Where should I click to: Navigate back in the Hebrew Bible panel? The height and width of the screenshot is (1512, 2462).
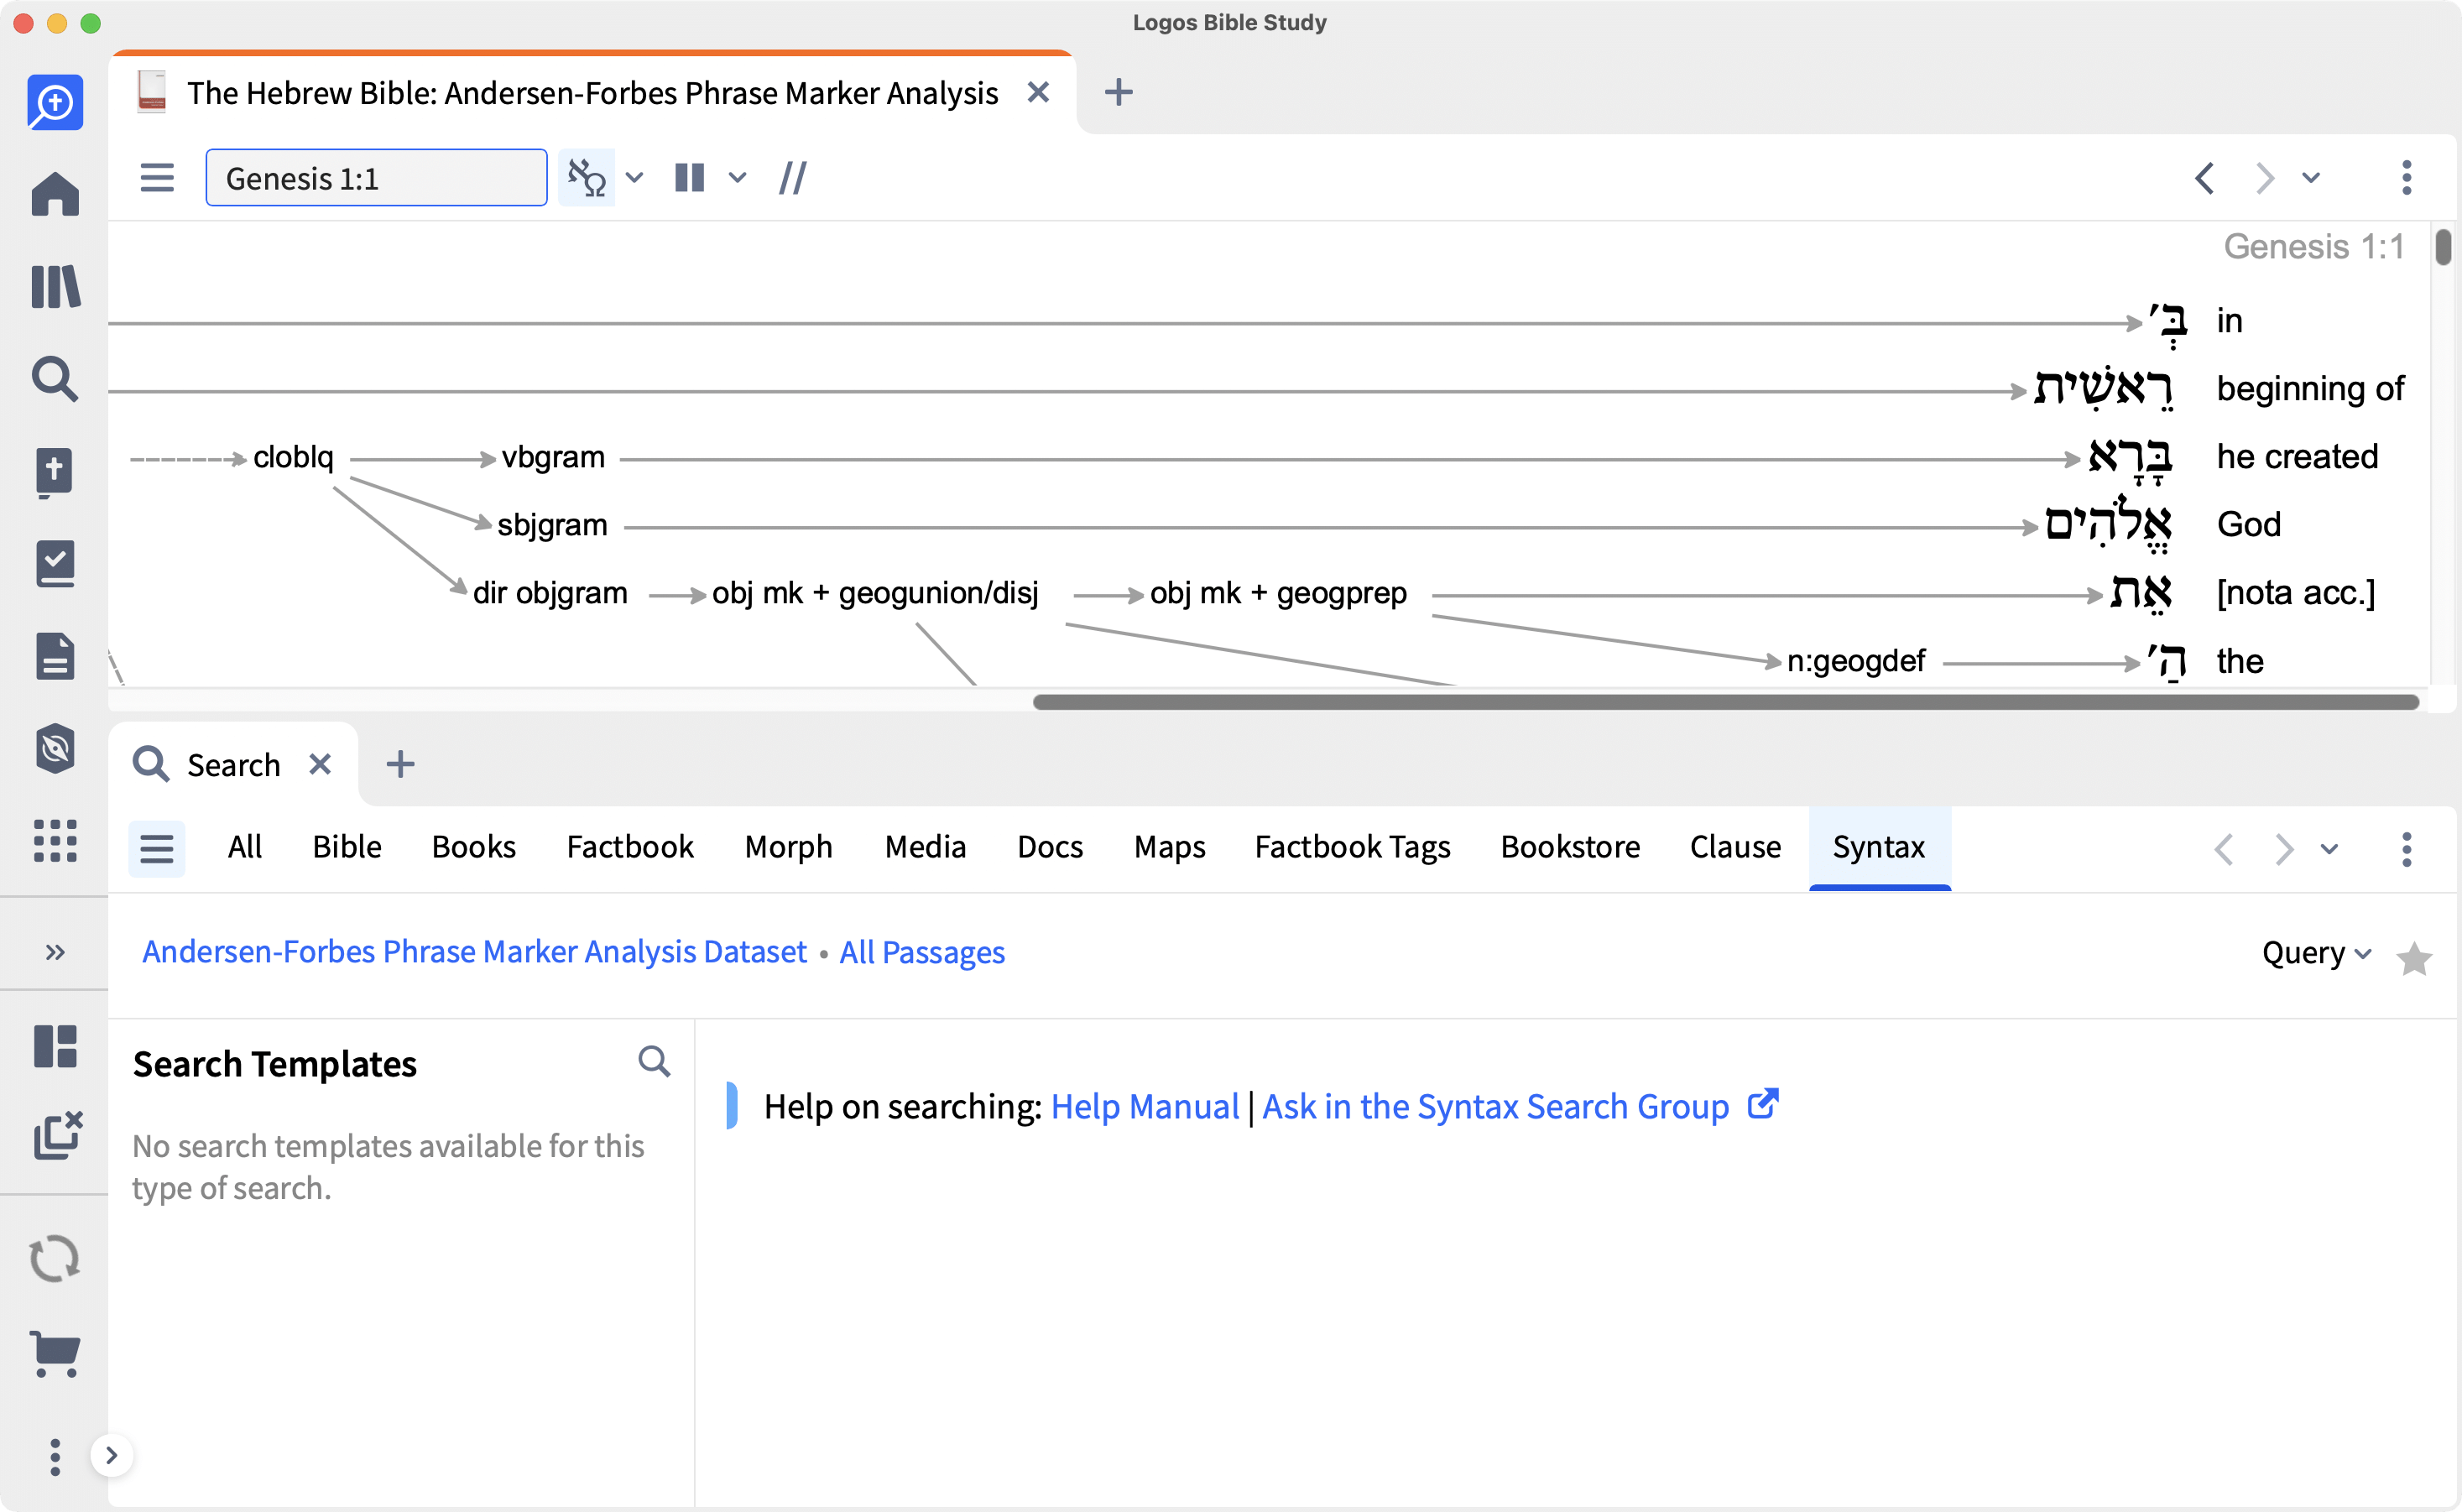click(2205, 178)
